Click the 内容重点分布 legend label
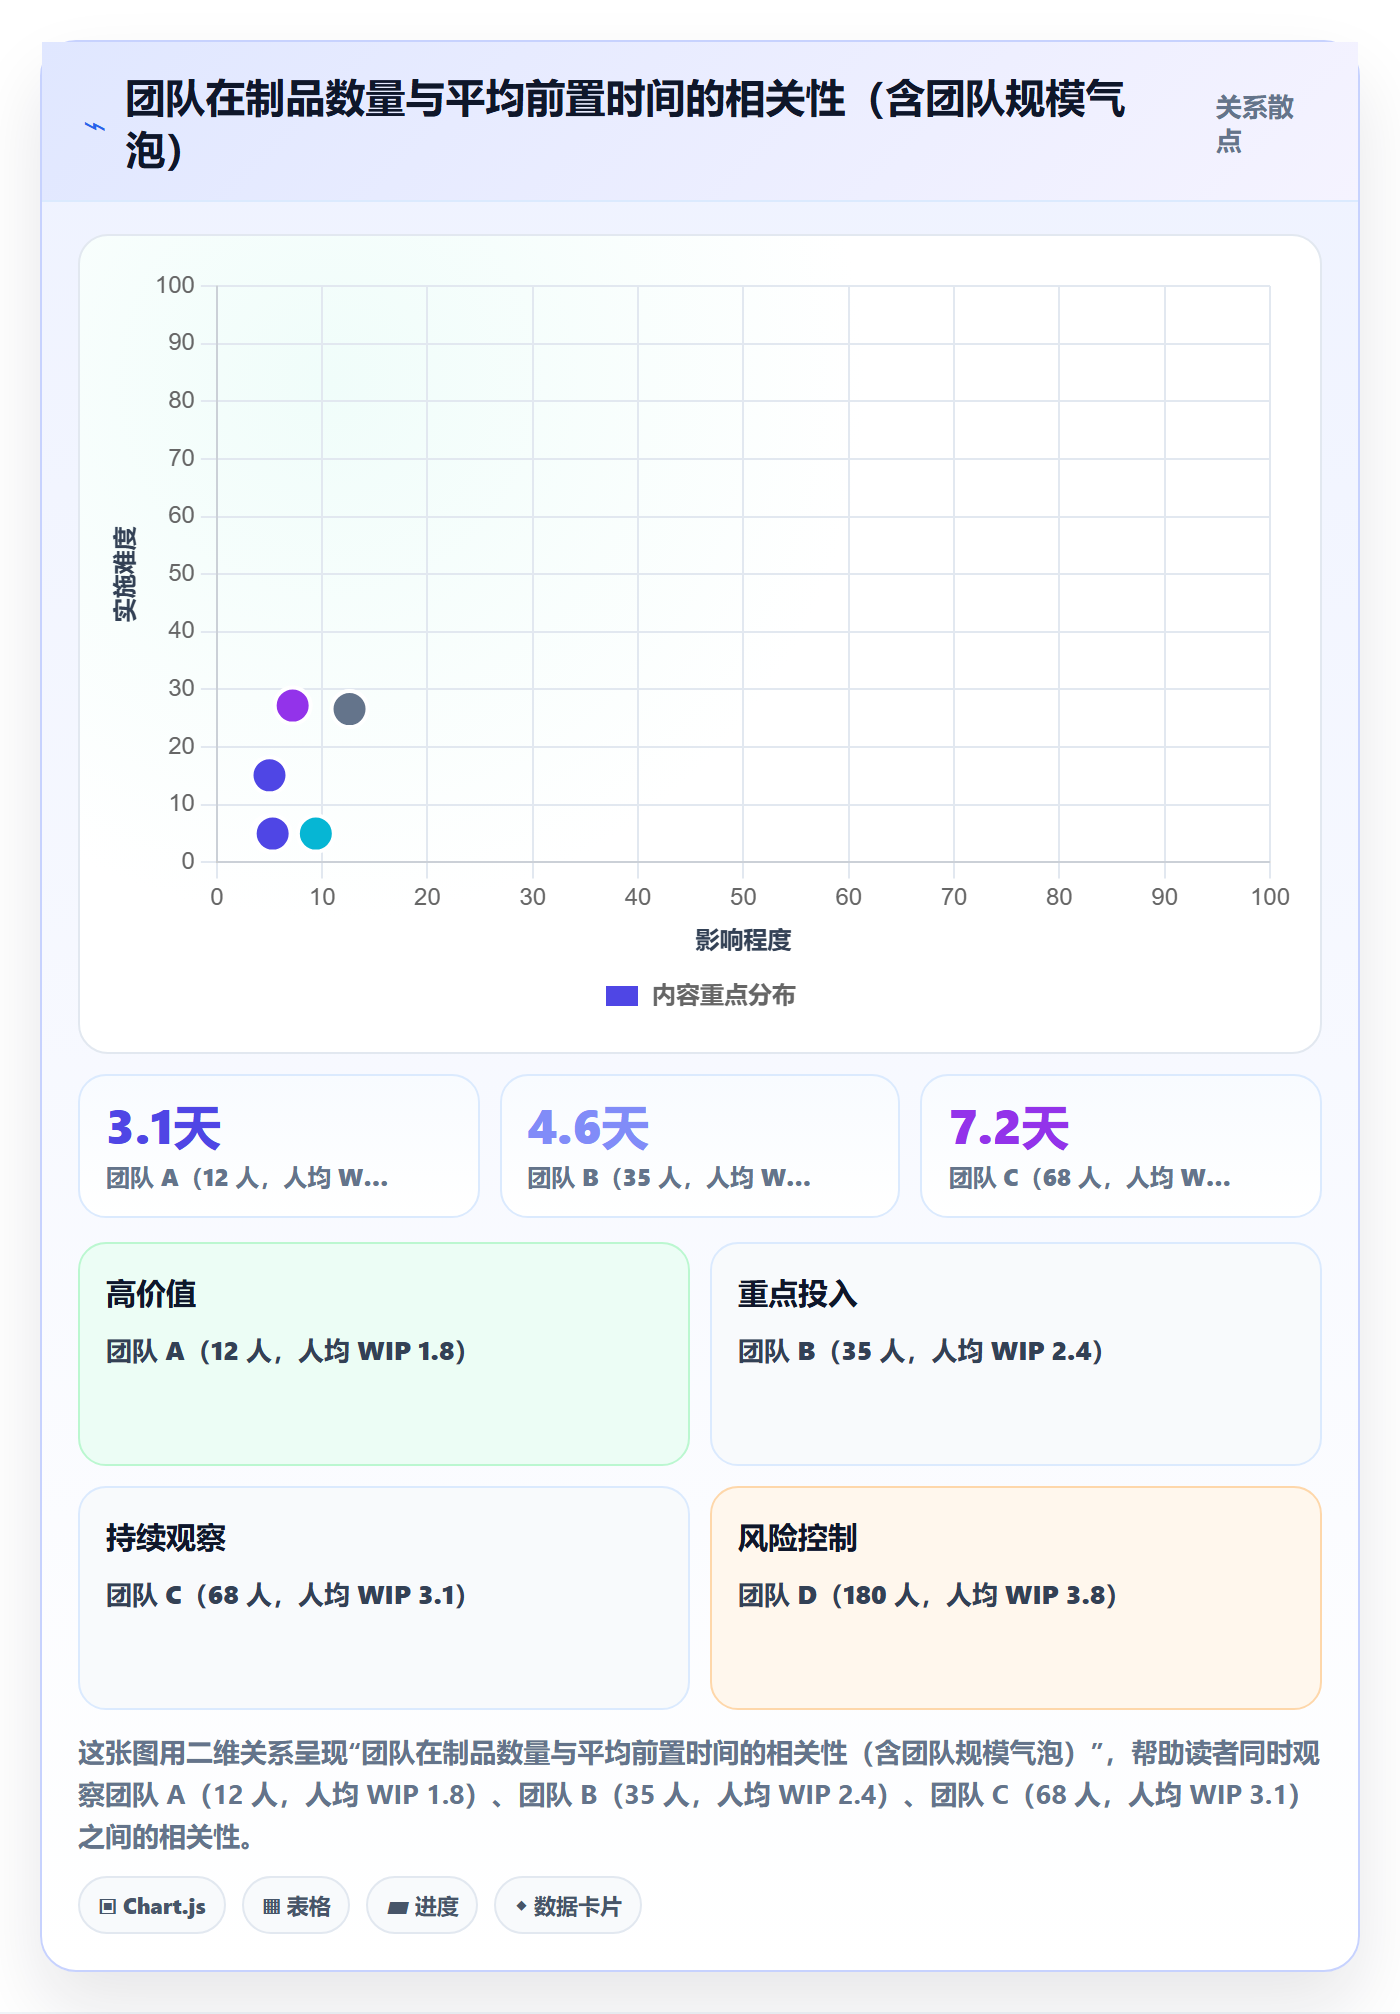 click(724, 996)
